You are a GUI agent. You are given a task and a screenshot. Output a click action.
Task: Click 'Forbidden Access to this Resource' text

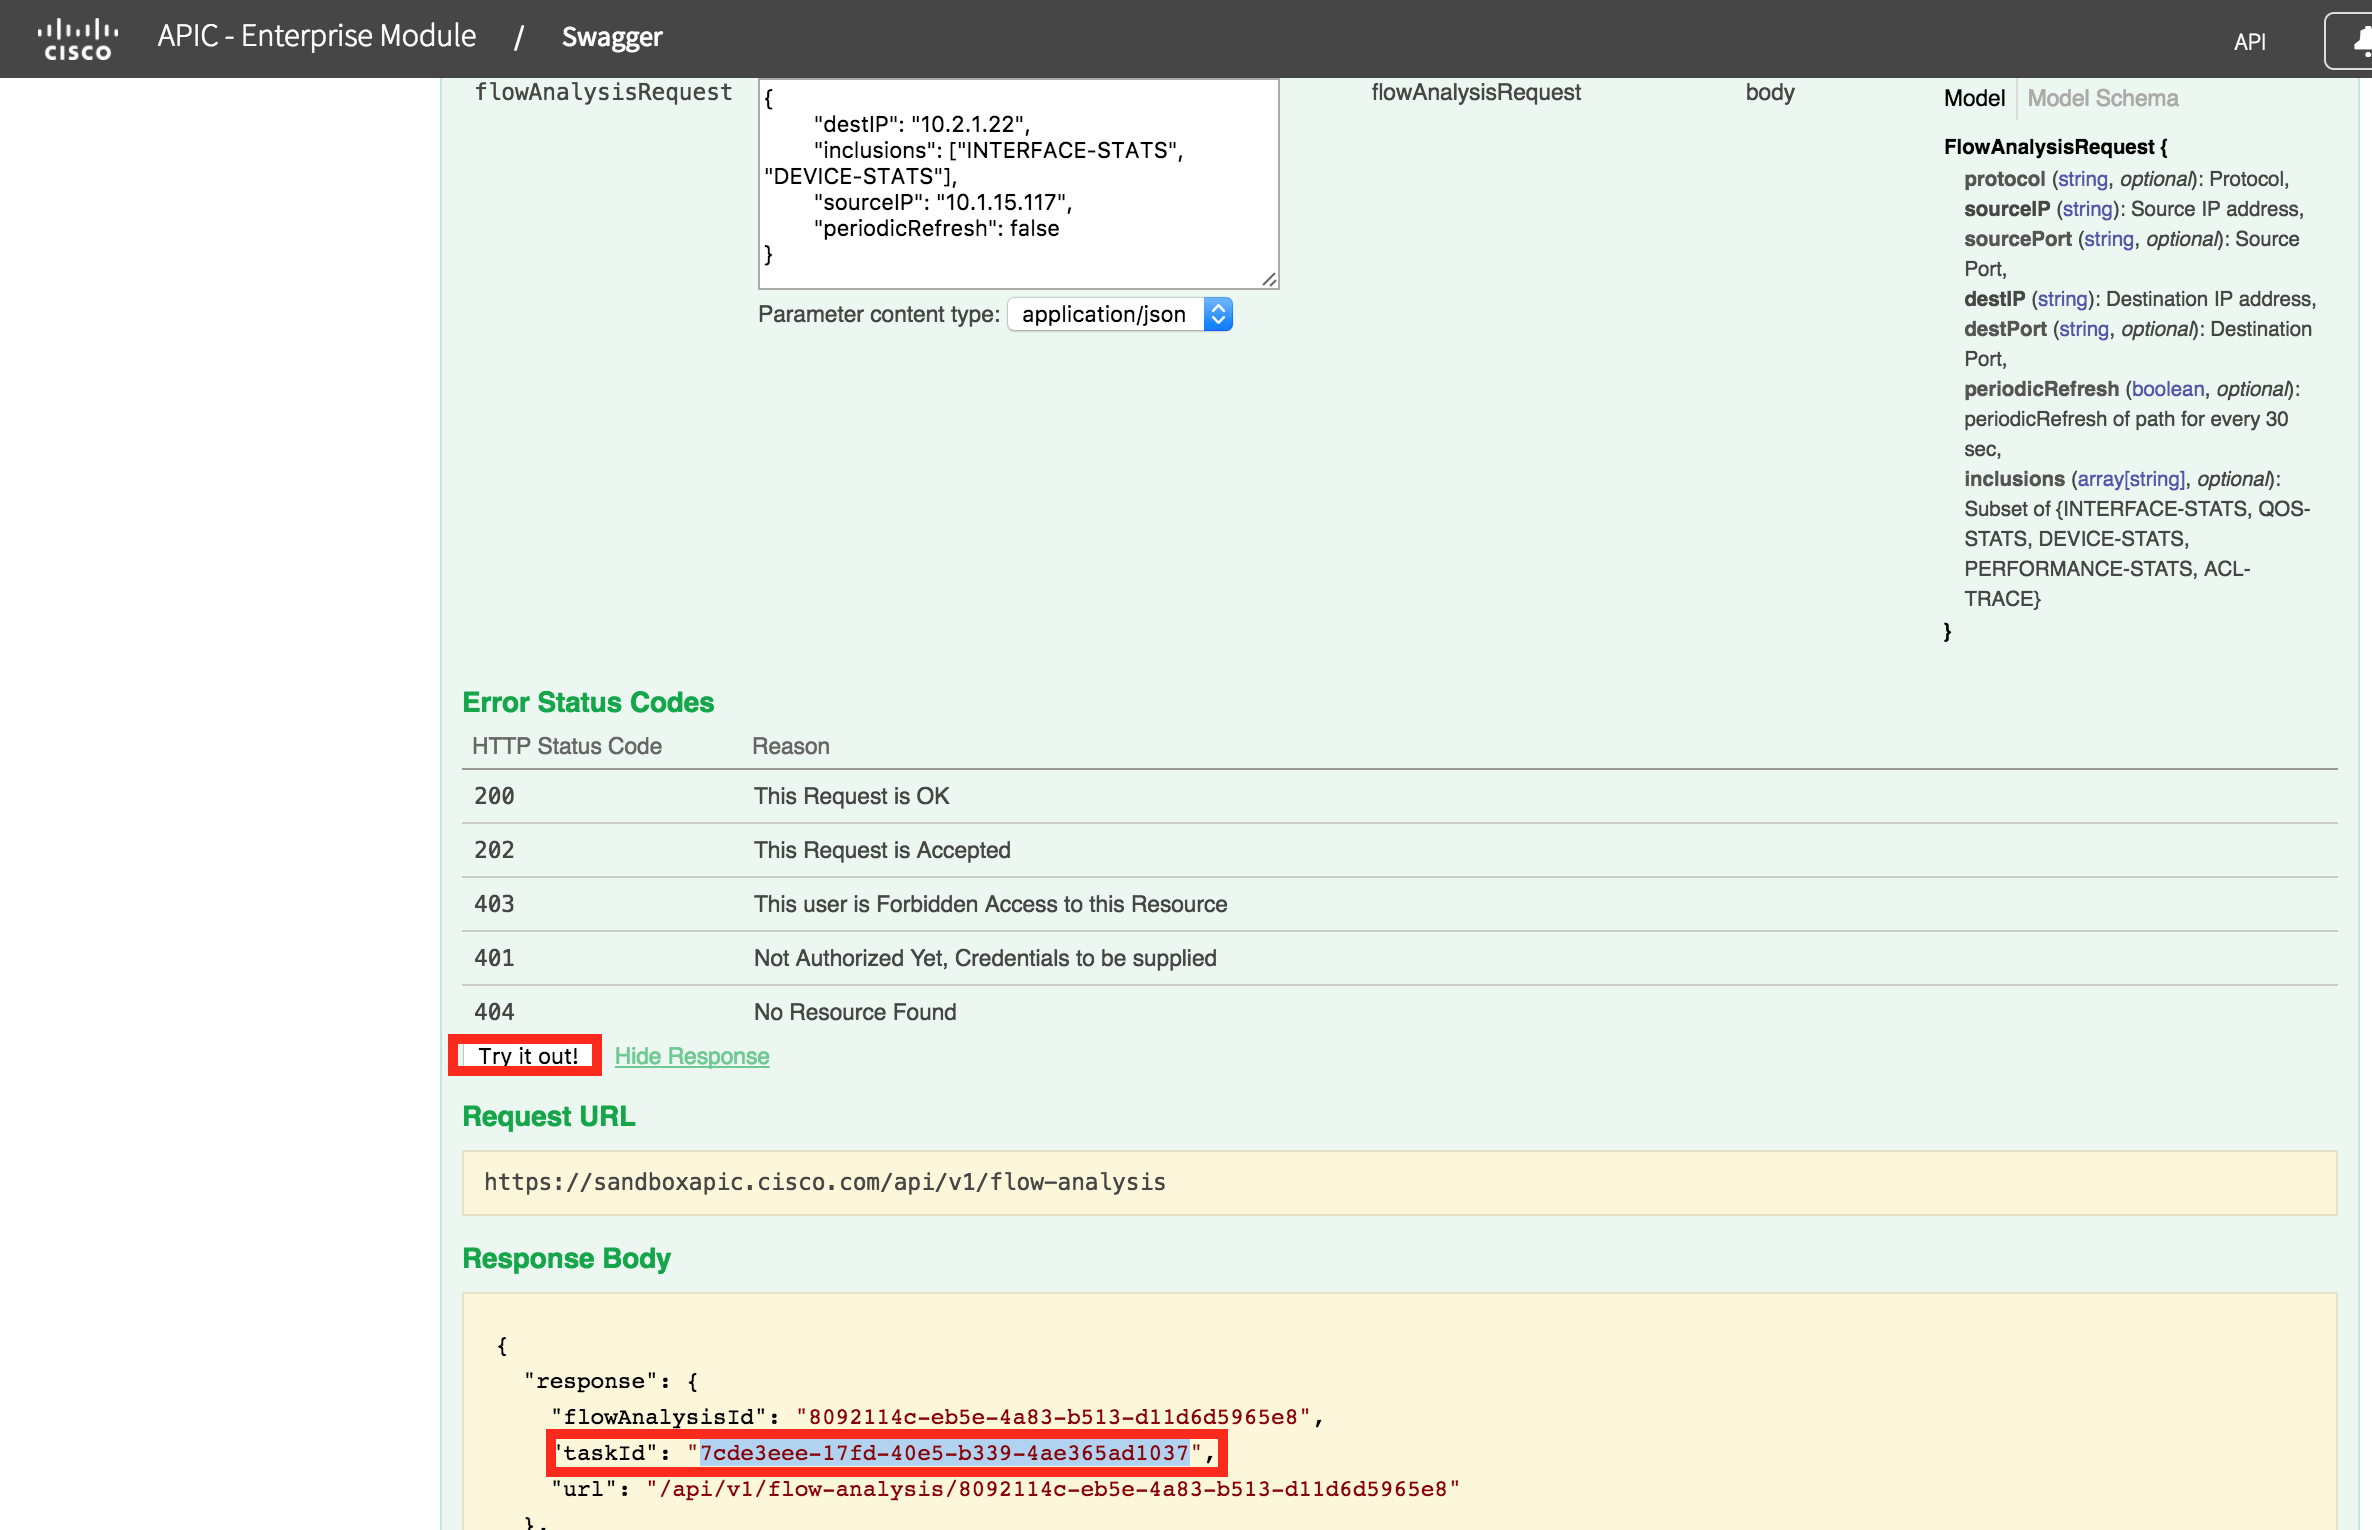point(990,904)
